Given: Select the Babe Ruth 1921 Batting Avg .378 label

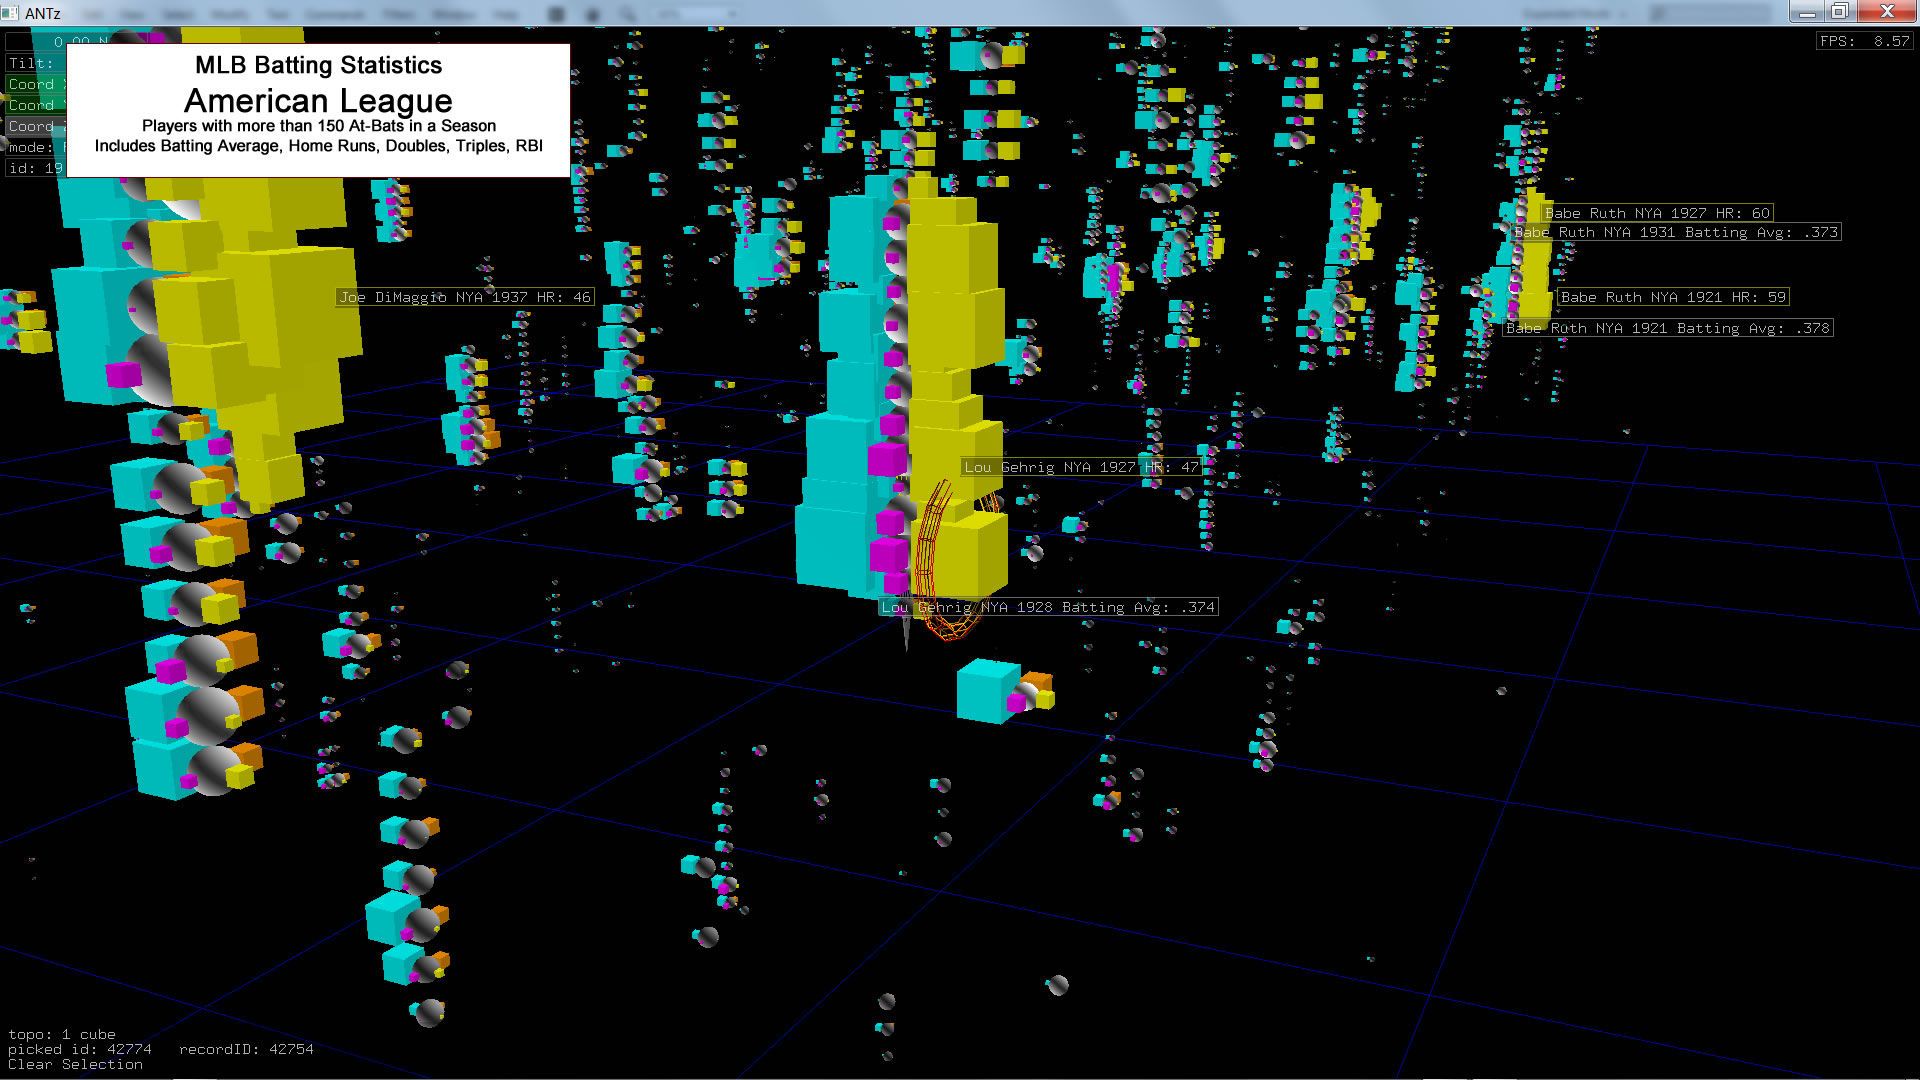Looking at the screenshot, I should click(x=1667, y=328).
